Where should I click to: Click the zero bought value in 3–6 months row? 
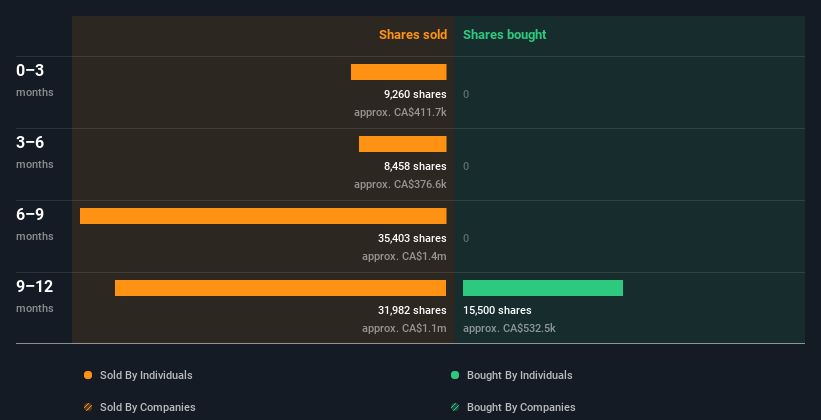(466, 167)
